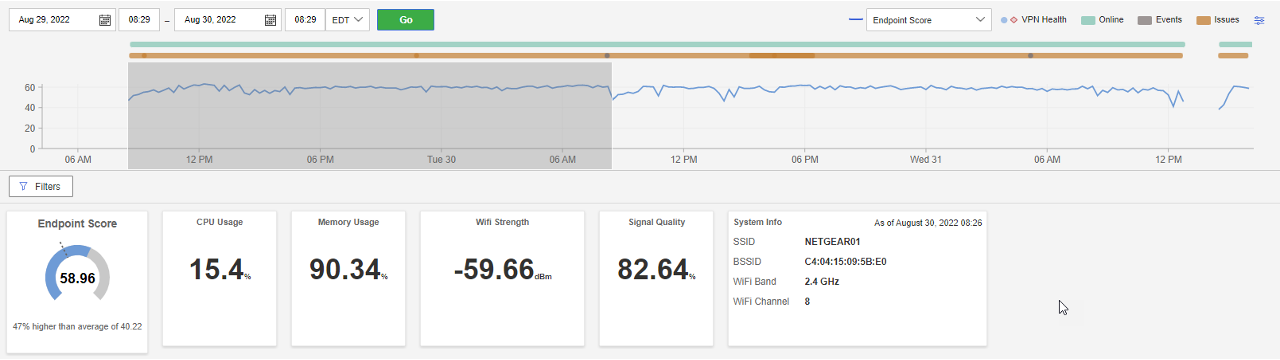The height and width of the screenshot is (360, 1280).
Task: Toggle the Events legend series
Action: [x=1160, y=20]
